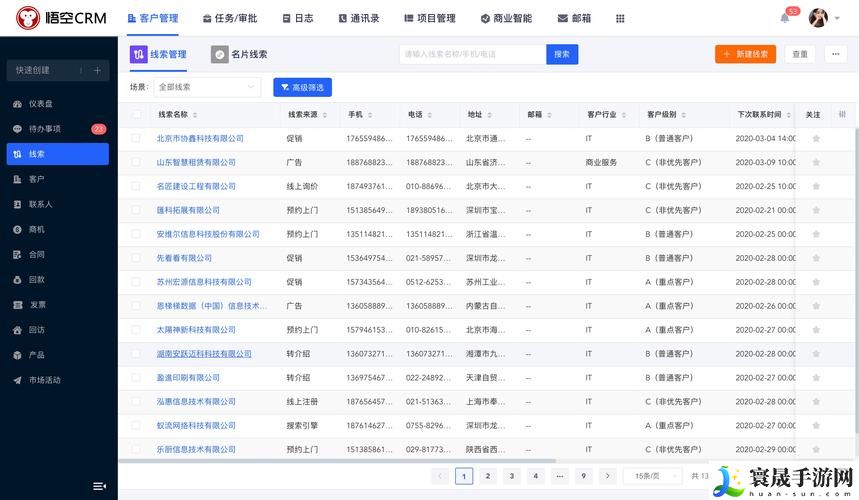Go to page 2
This screenshot has height=500, width=859.
point(488,476)
